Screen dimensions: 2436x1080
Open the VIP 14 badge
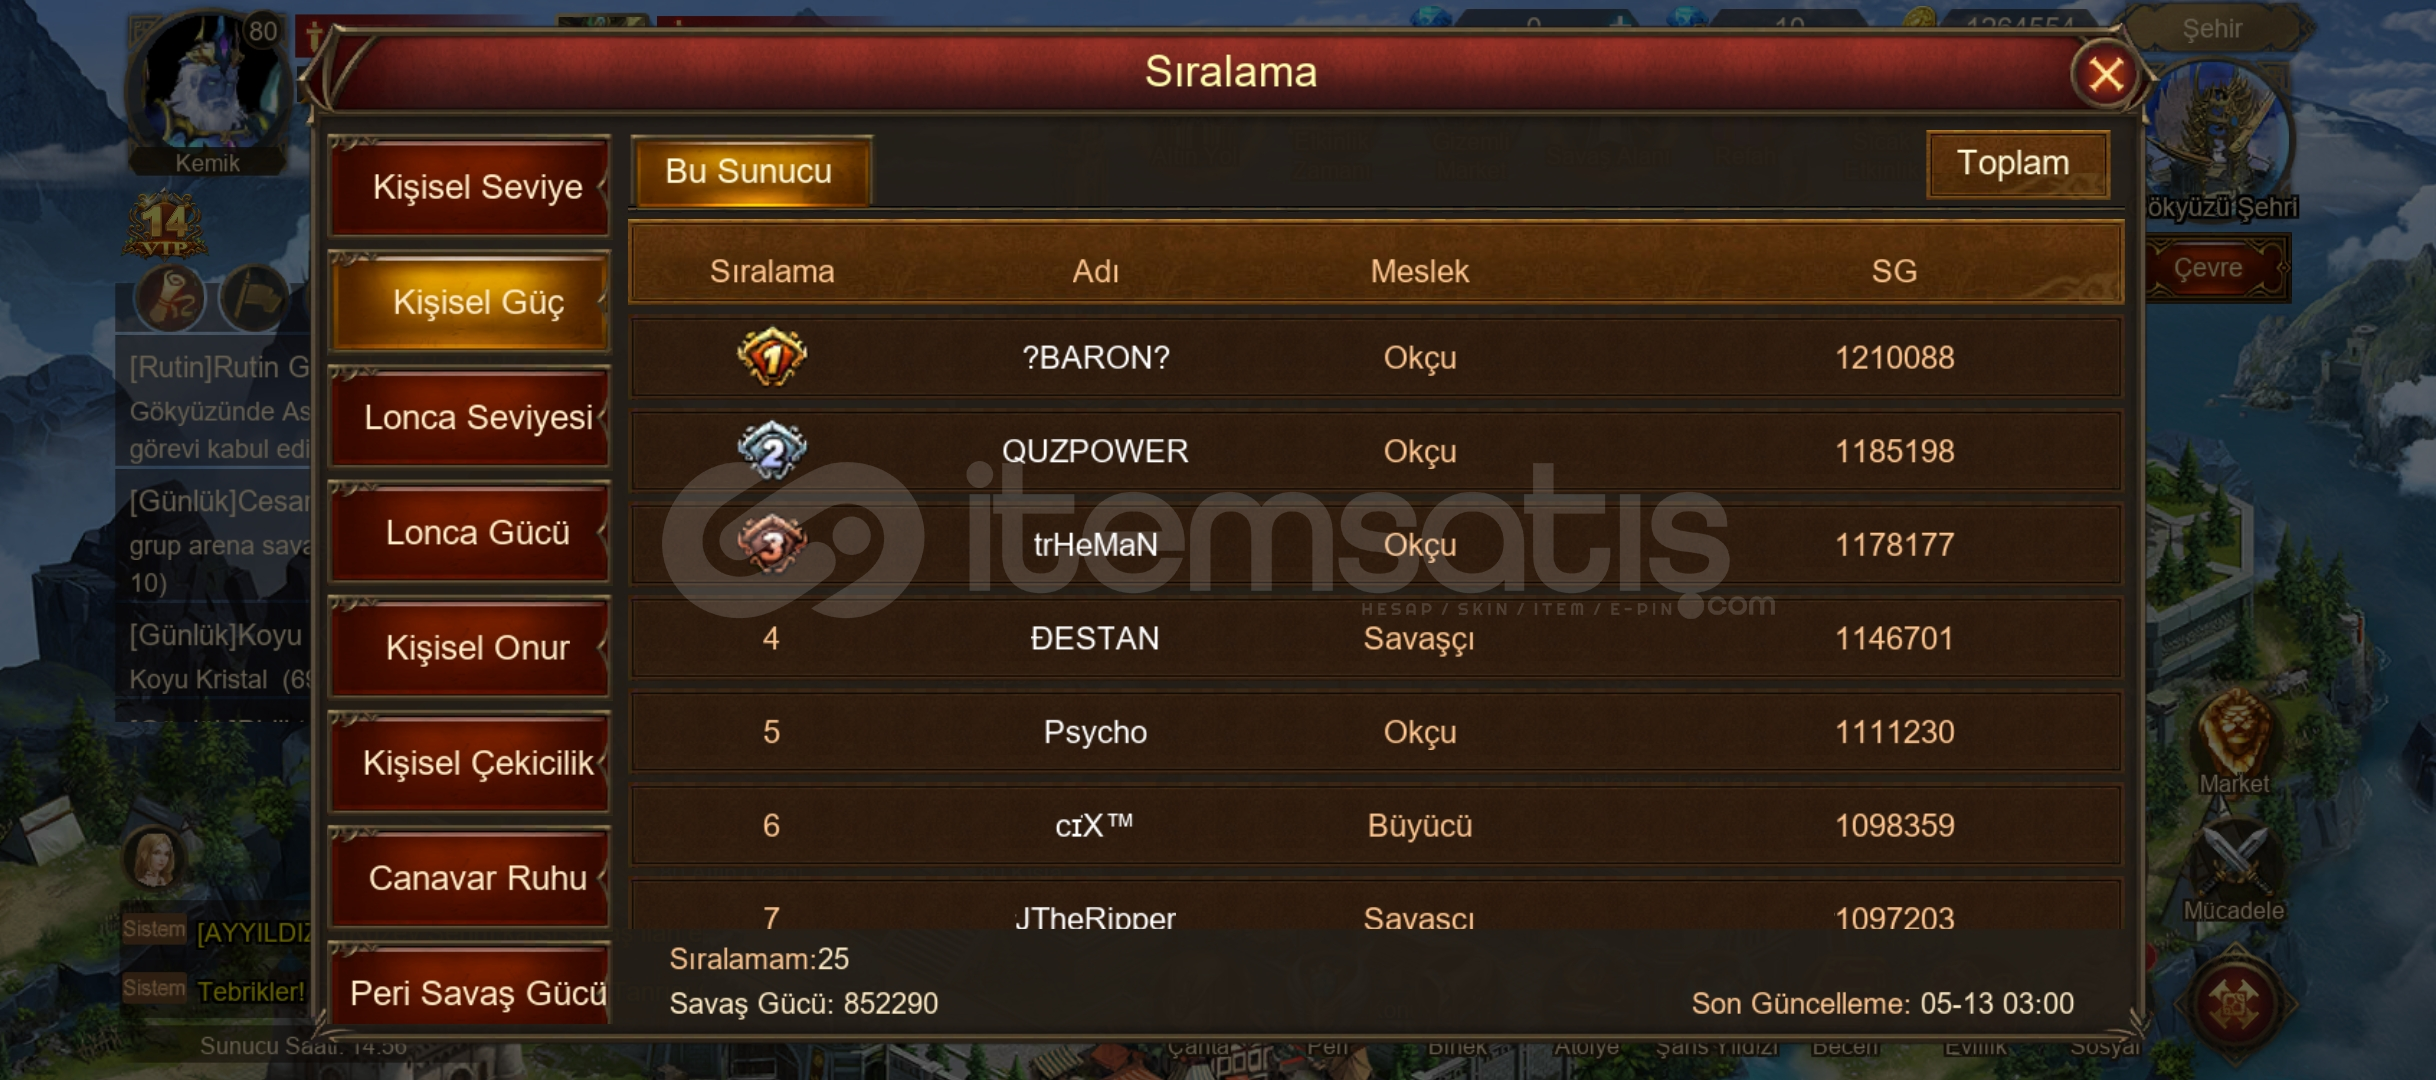click(165, 225)
